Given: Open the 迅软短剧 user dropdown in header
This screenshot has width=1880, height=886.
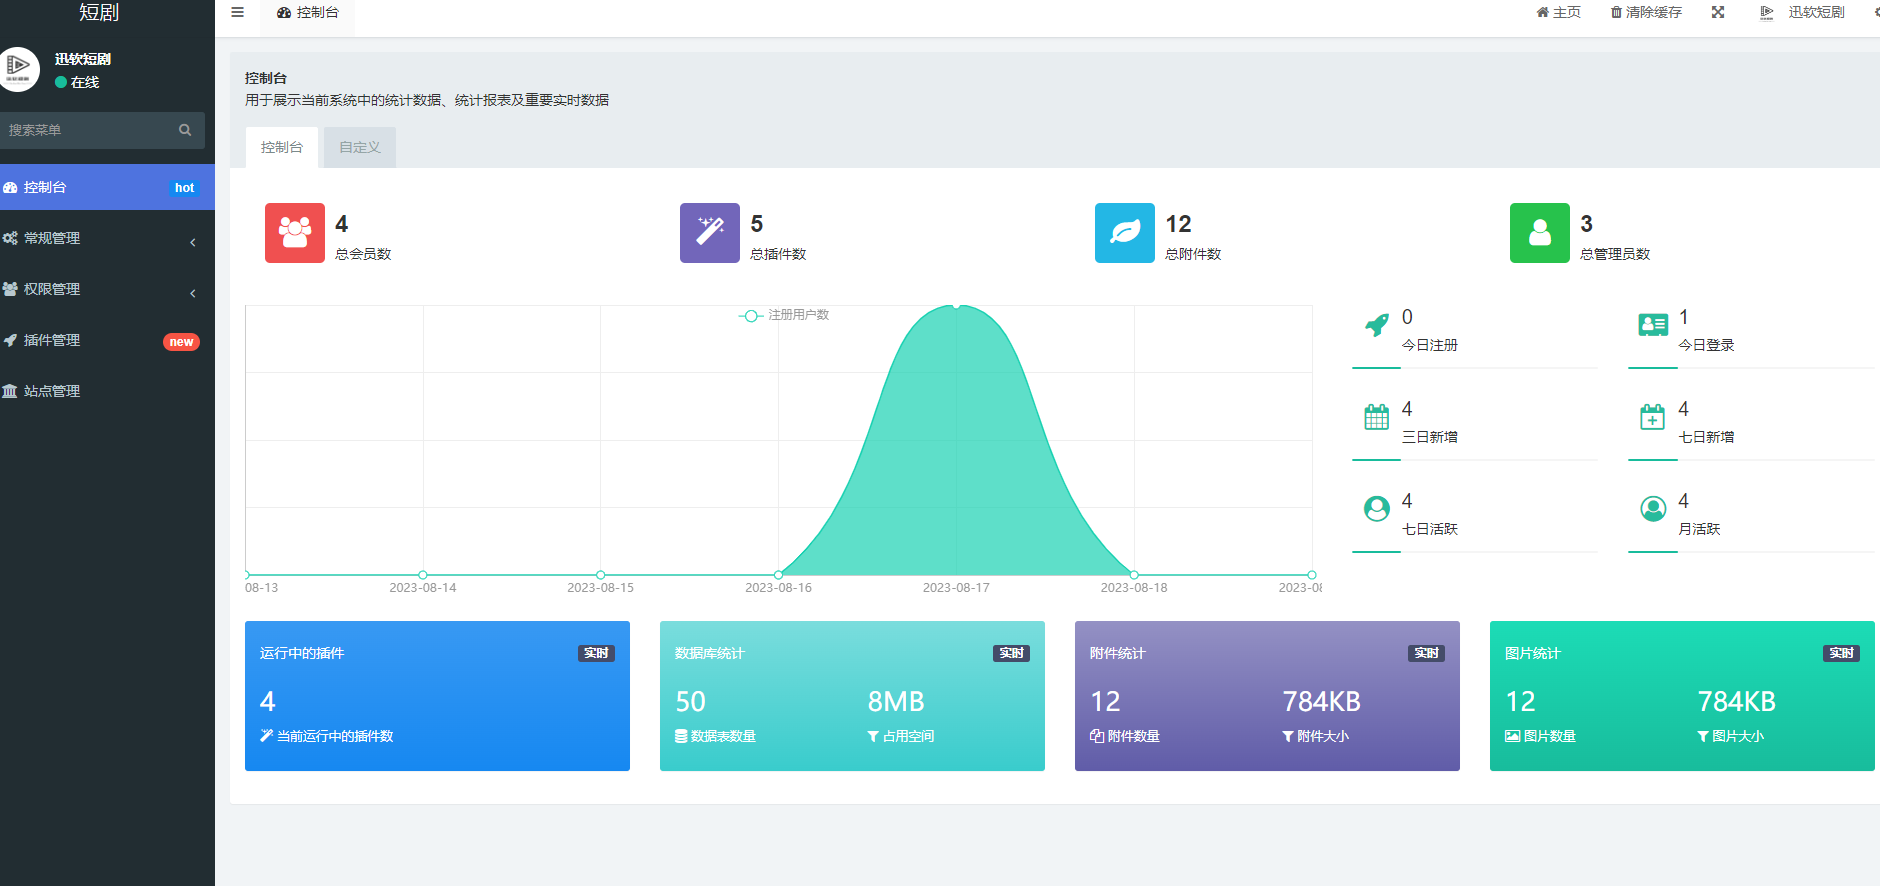Looking at the screenshot, I should [x=1803, y=13].
